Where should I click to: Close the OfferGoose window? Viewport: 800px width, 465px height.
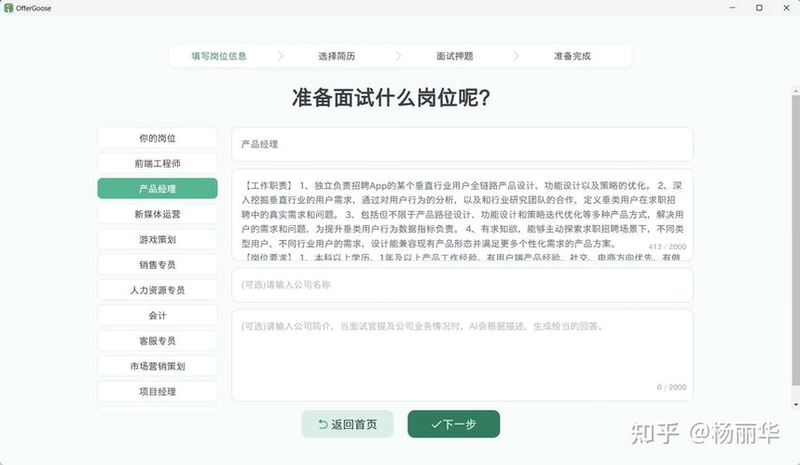click(x=786, y=8)
